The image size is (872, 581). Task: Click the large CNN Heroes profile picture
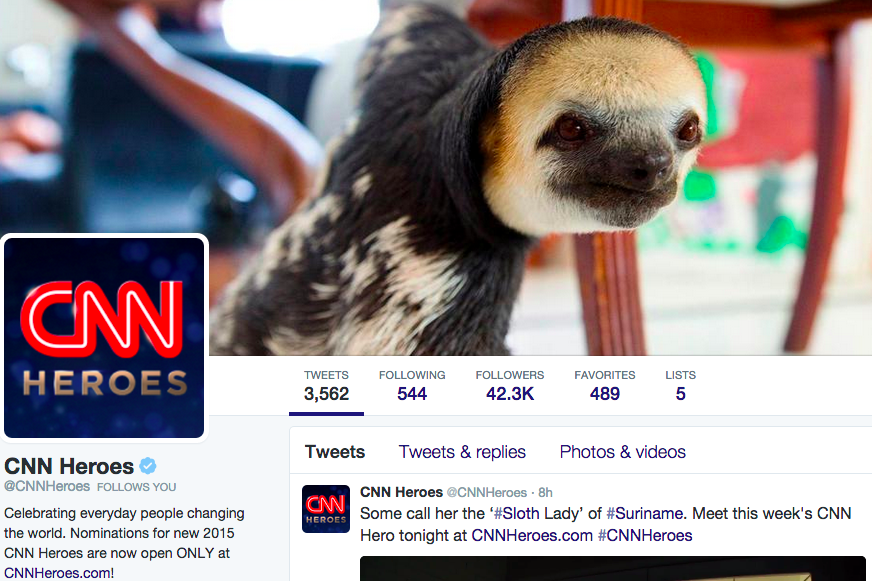[104, 337]
